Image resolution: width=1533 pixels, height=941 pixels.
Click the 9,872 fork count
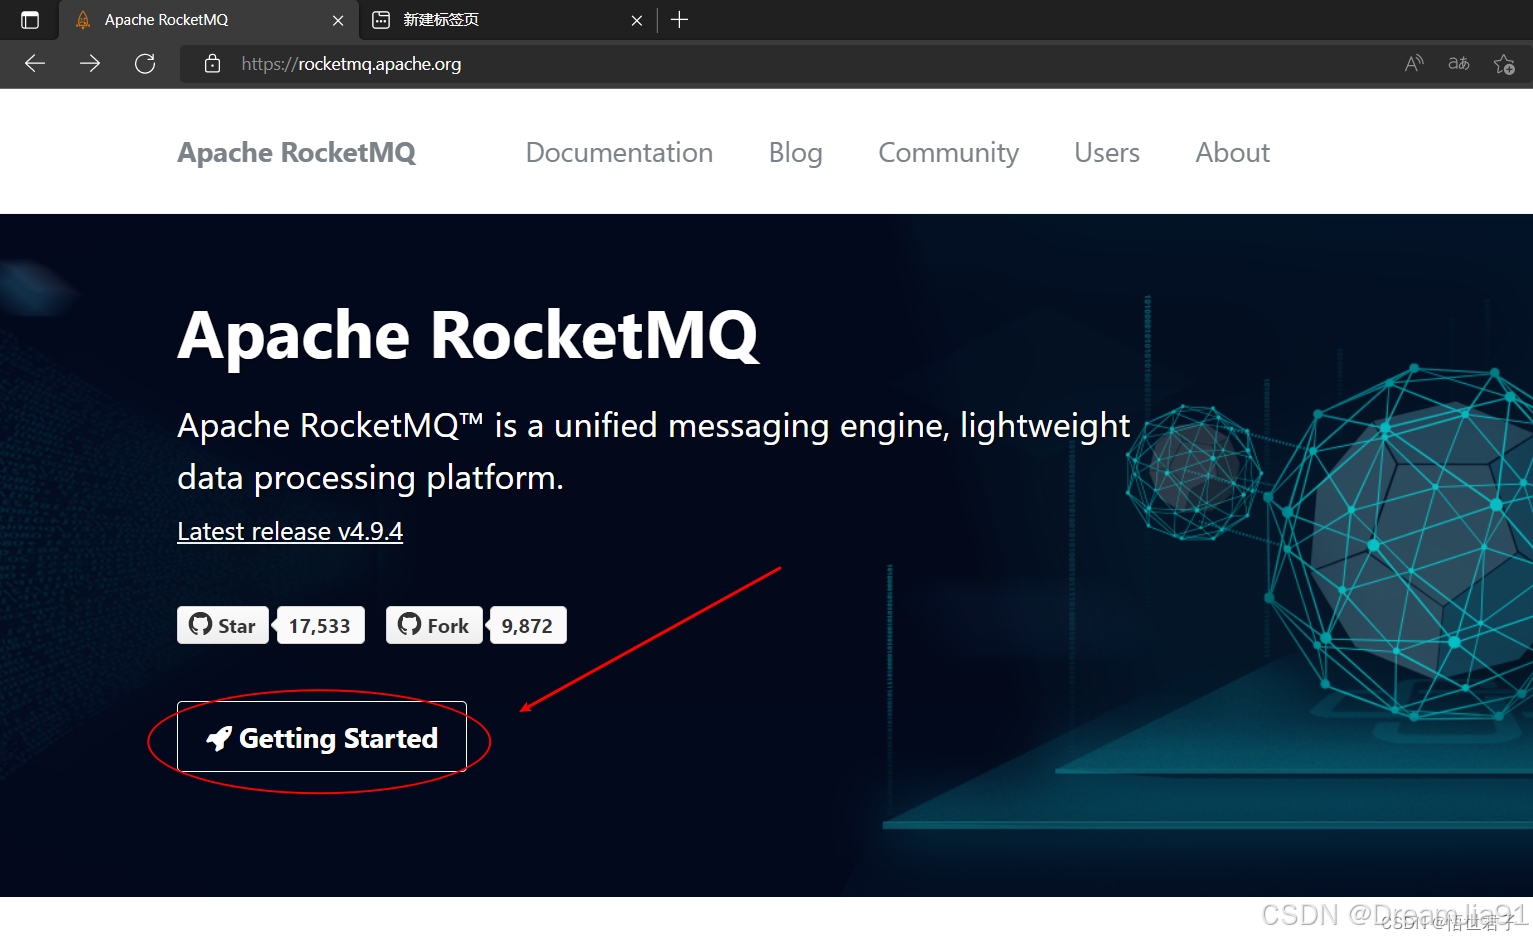527,625
